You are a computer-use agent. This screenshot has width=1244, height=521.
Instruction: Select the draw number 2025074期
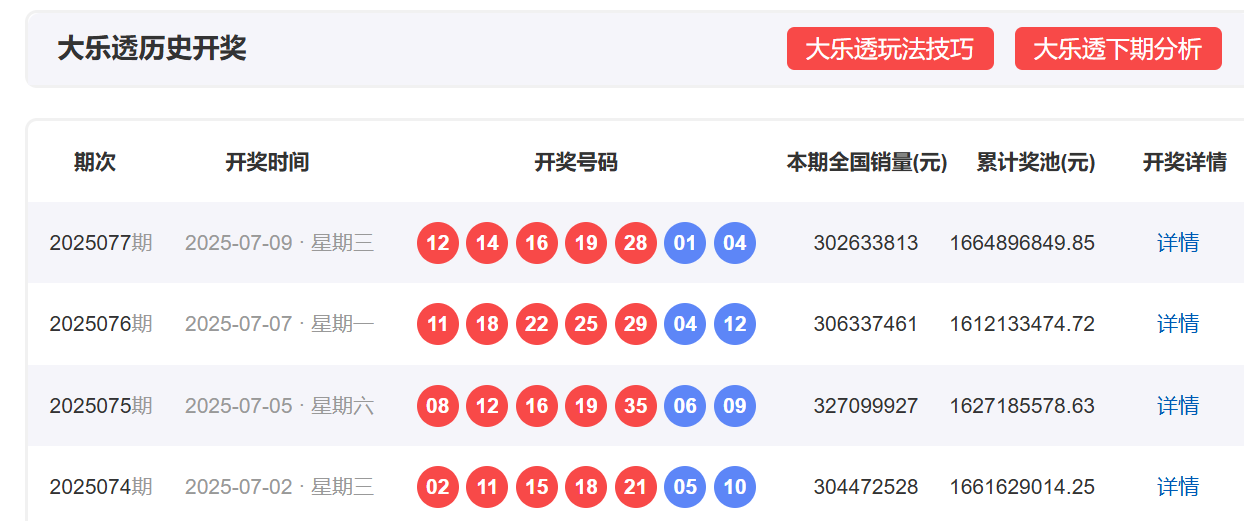click(x=101, y=487)
